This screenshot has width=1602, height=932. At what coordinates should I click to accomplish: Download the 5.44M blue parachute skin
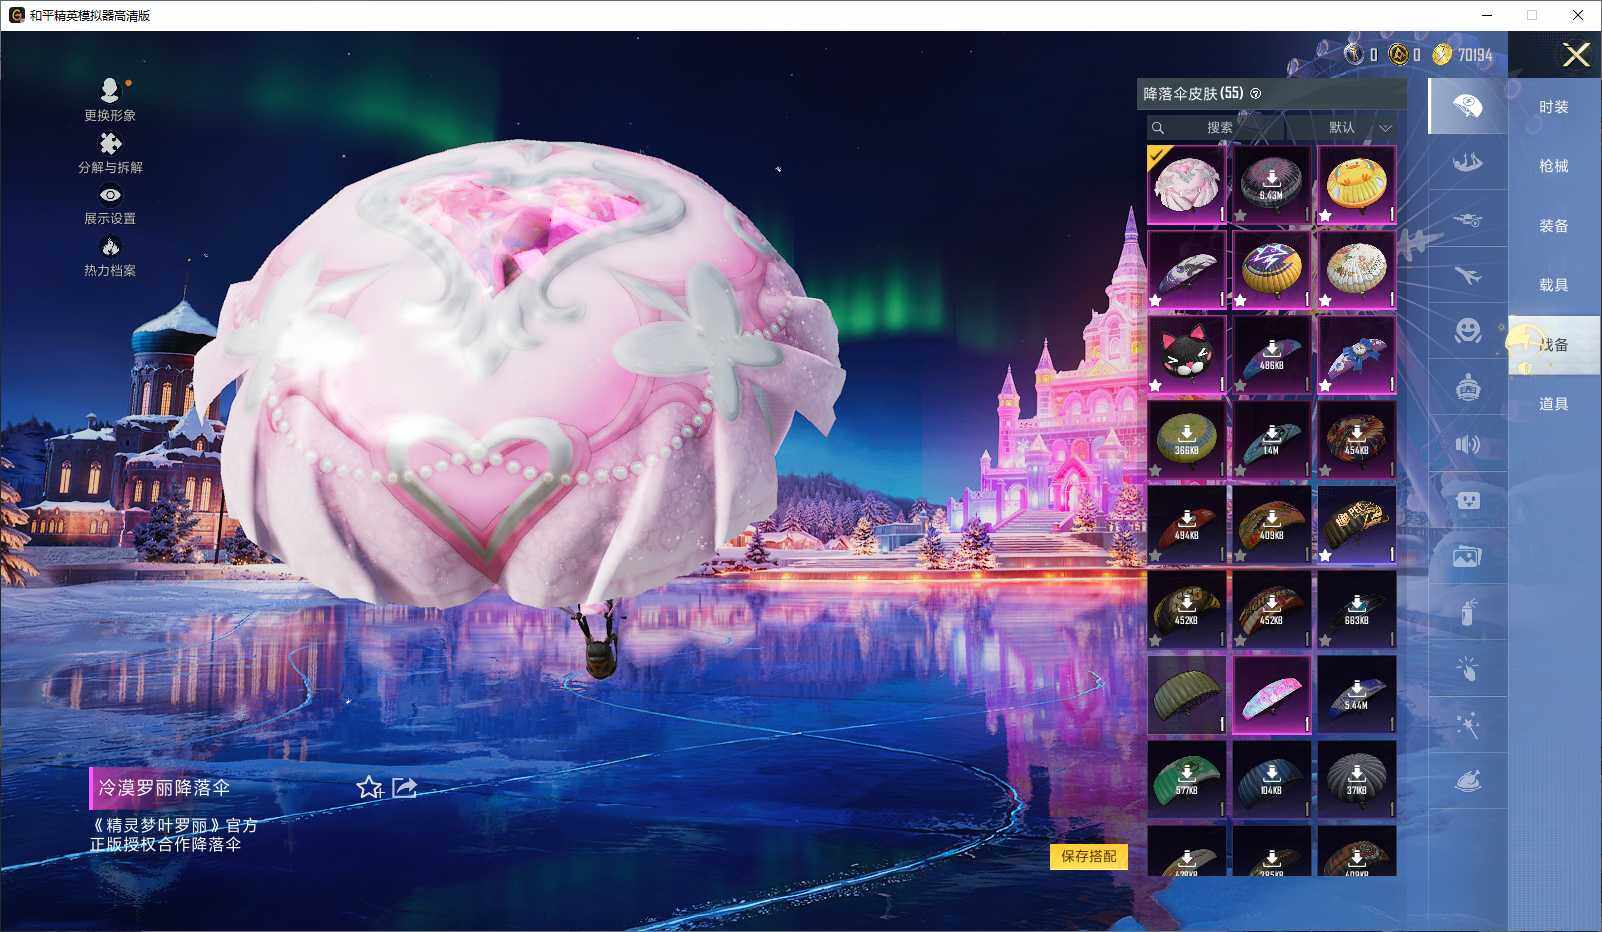coord(1357,695)
